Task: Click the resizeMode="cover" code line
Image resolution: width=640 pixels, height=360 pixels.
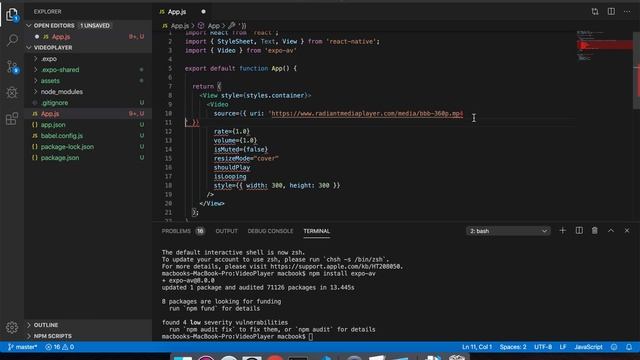Action: (x=246, y=158)
